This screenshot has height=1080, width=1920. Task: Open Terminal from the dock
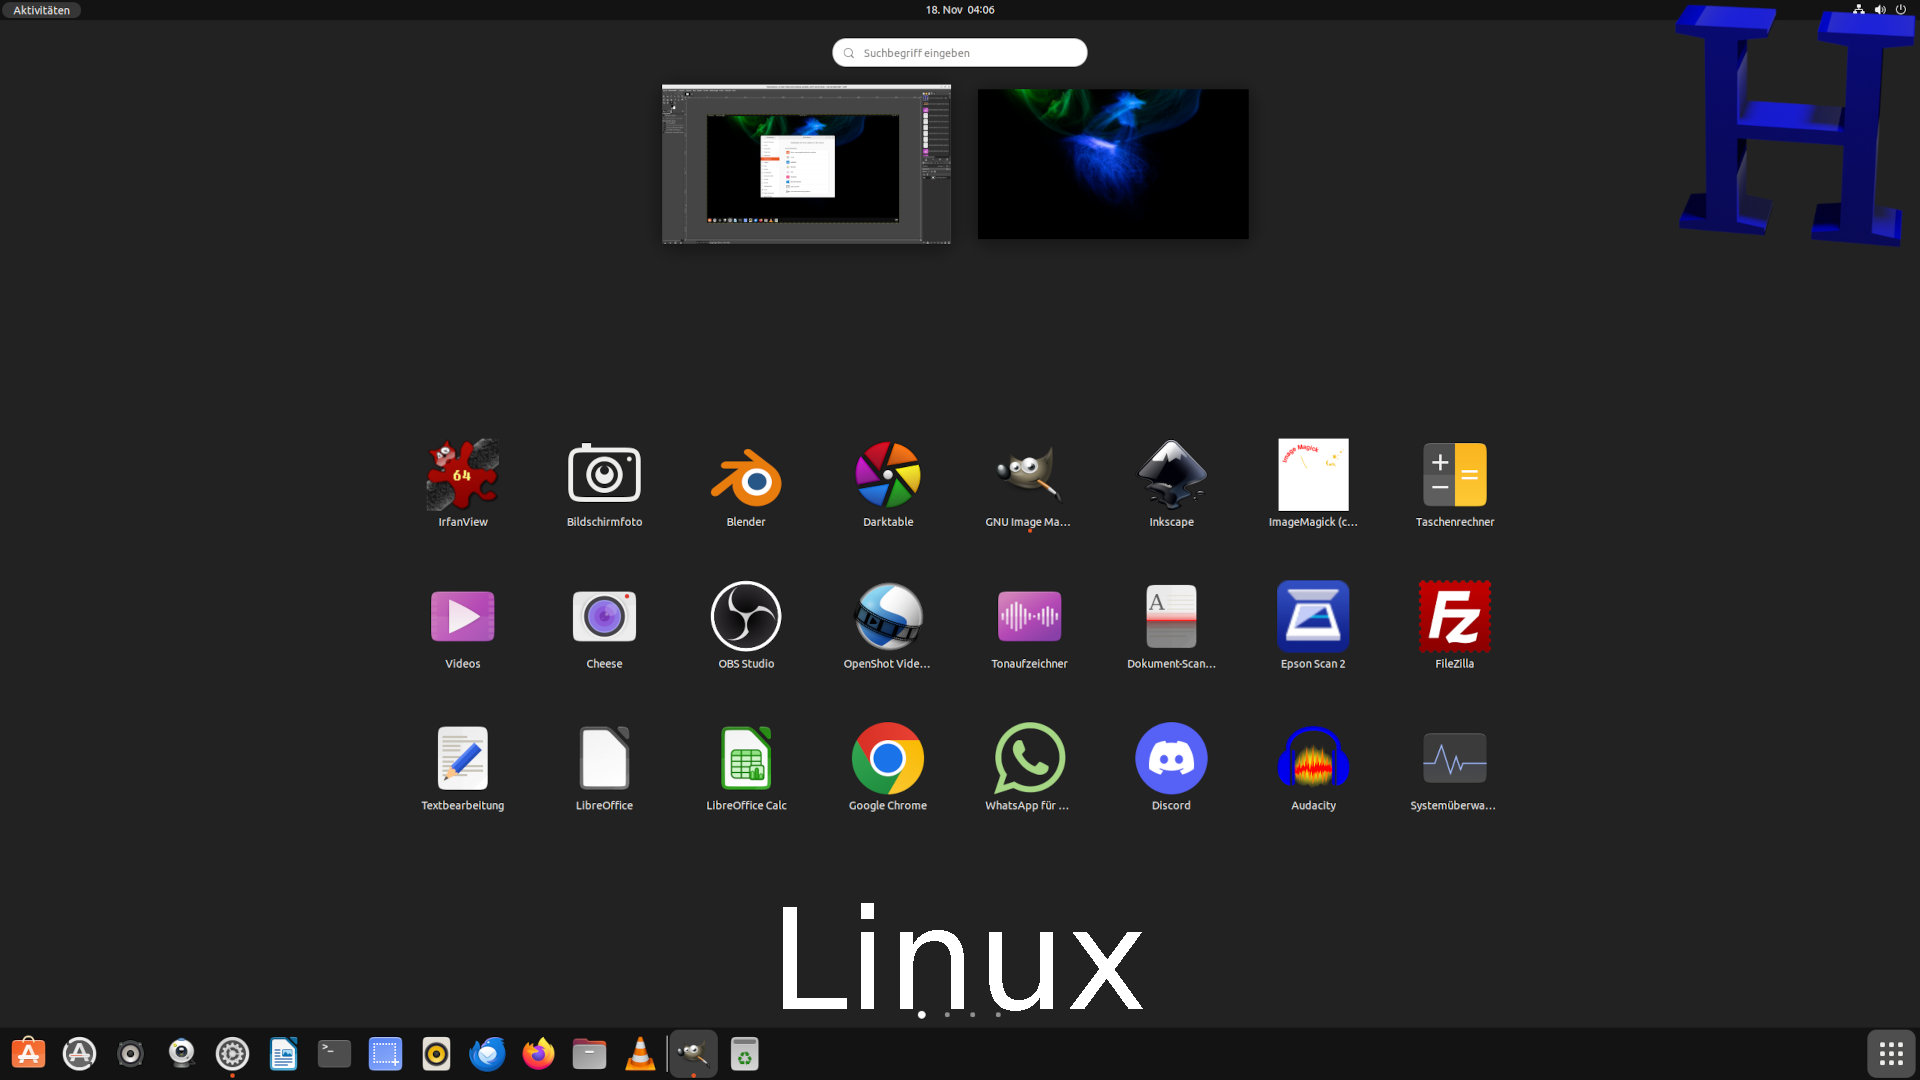point(335,1054)
